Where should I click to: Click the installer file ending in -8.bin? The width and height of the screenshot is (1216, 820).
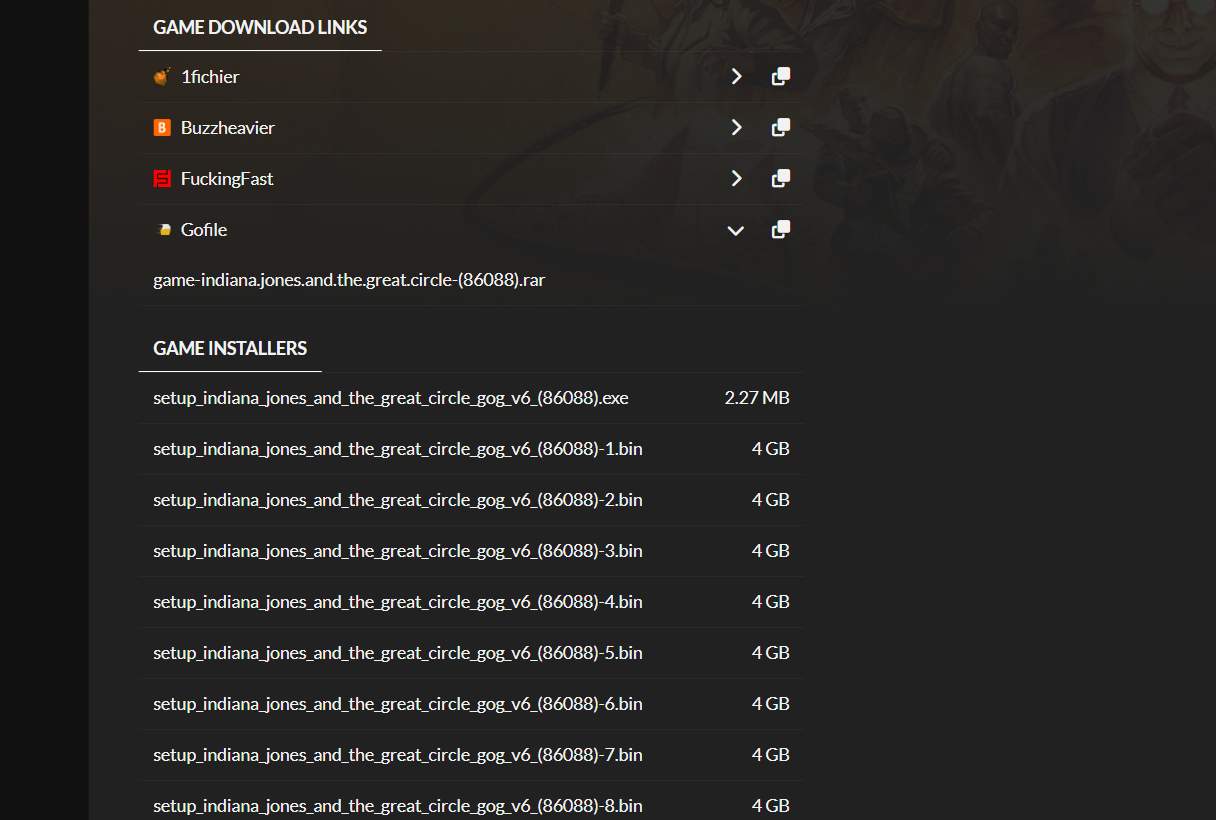click(x=398, y=806)
